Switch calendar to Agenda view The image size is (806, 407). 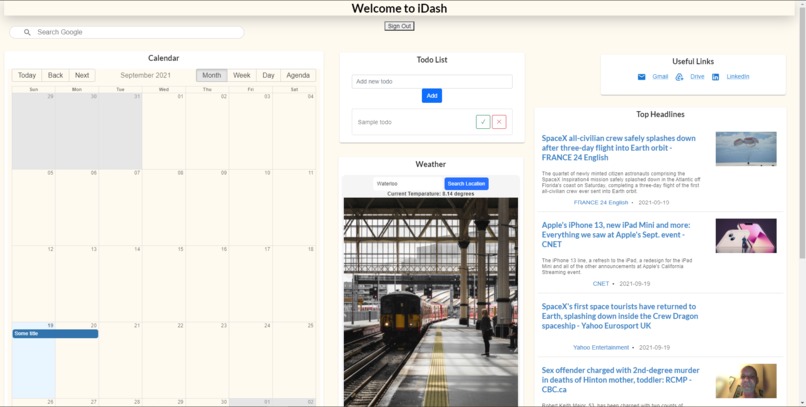pos(298,76)
